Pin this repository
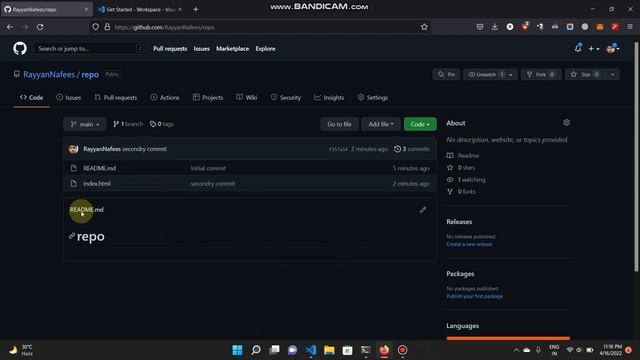The width and height of the screenshot is (640, 360). [446, 74]
